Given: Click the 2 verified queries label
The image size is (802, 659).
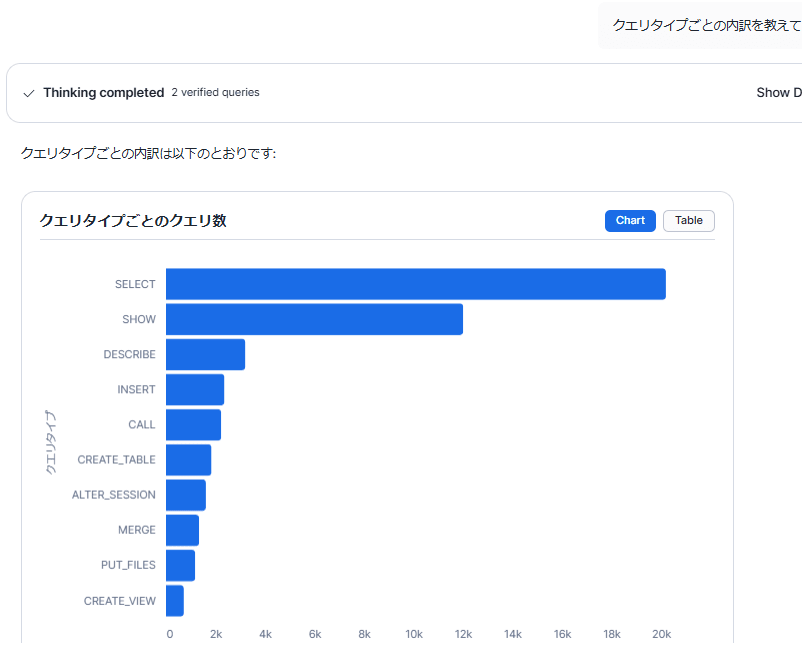Looking at the screenshot, I should click(x=215, y=93).
